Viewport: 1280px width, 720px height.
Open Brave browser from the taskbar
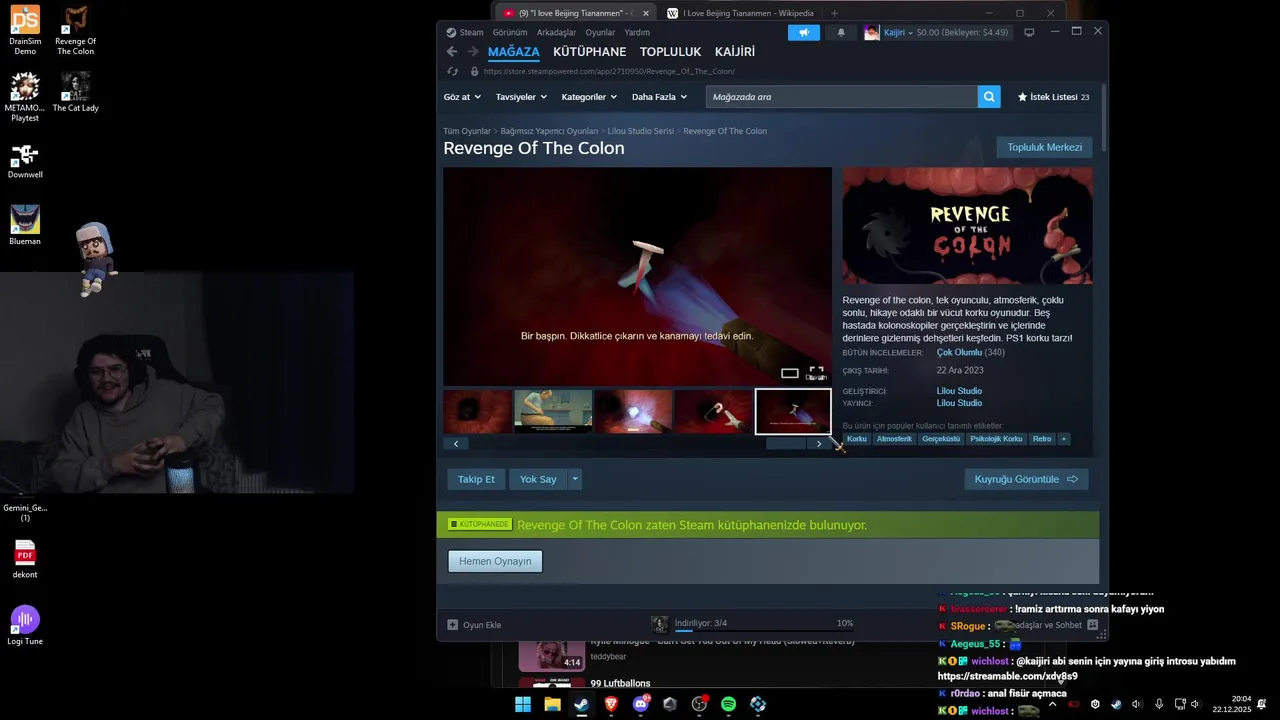(611, 704)
